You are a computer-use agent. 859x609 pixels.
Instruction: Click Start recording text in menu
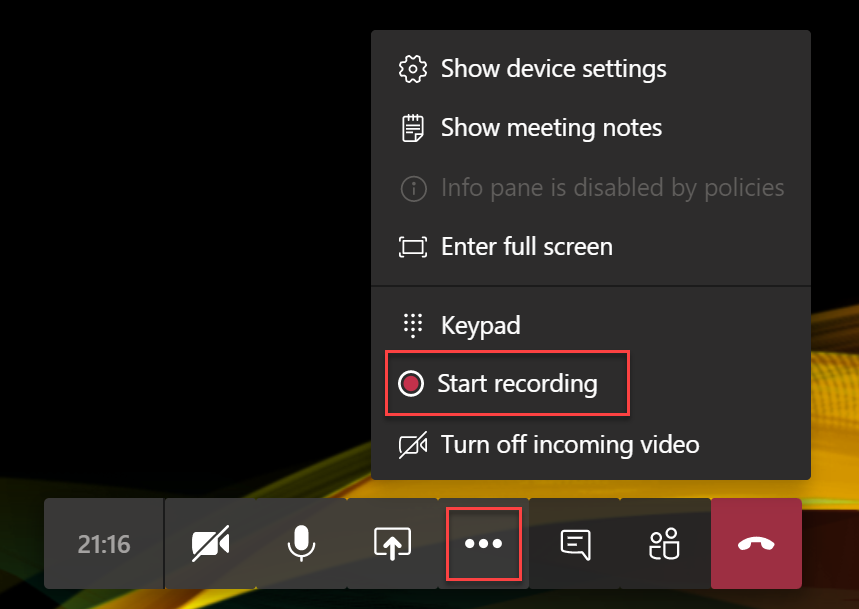(517, 383)
